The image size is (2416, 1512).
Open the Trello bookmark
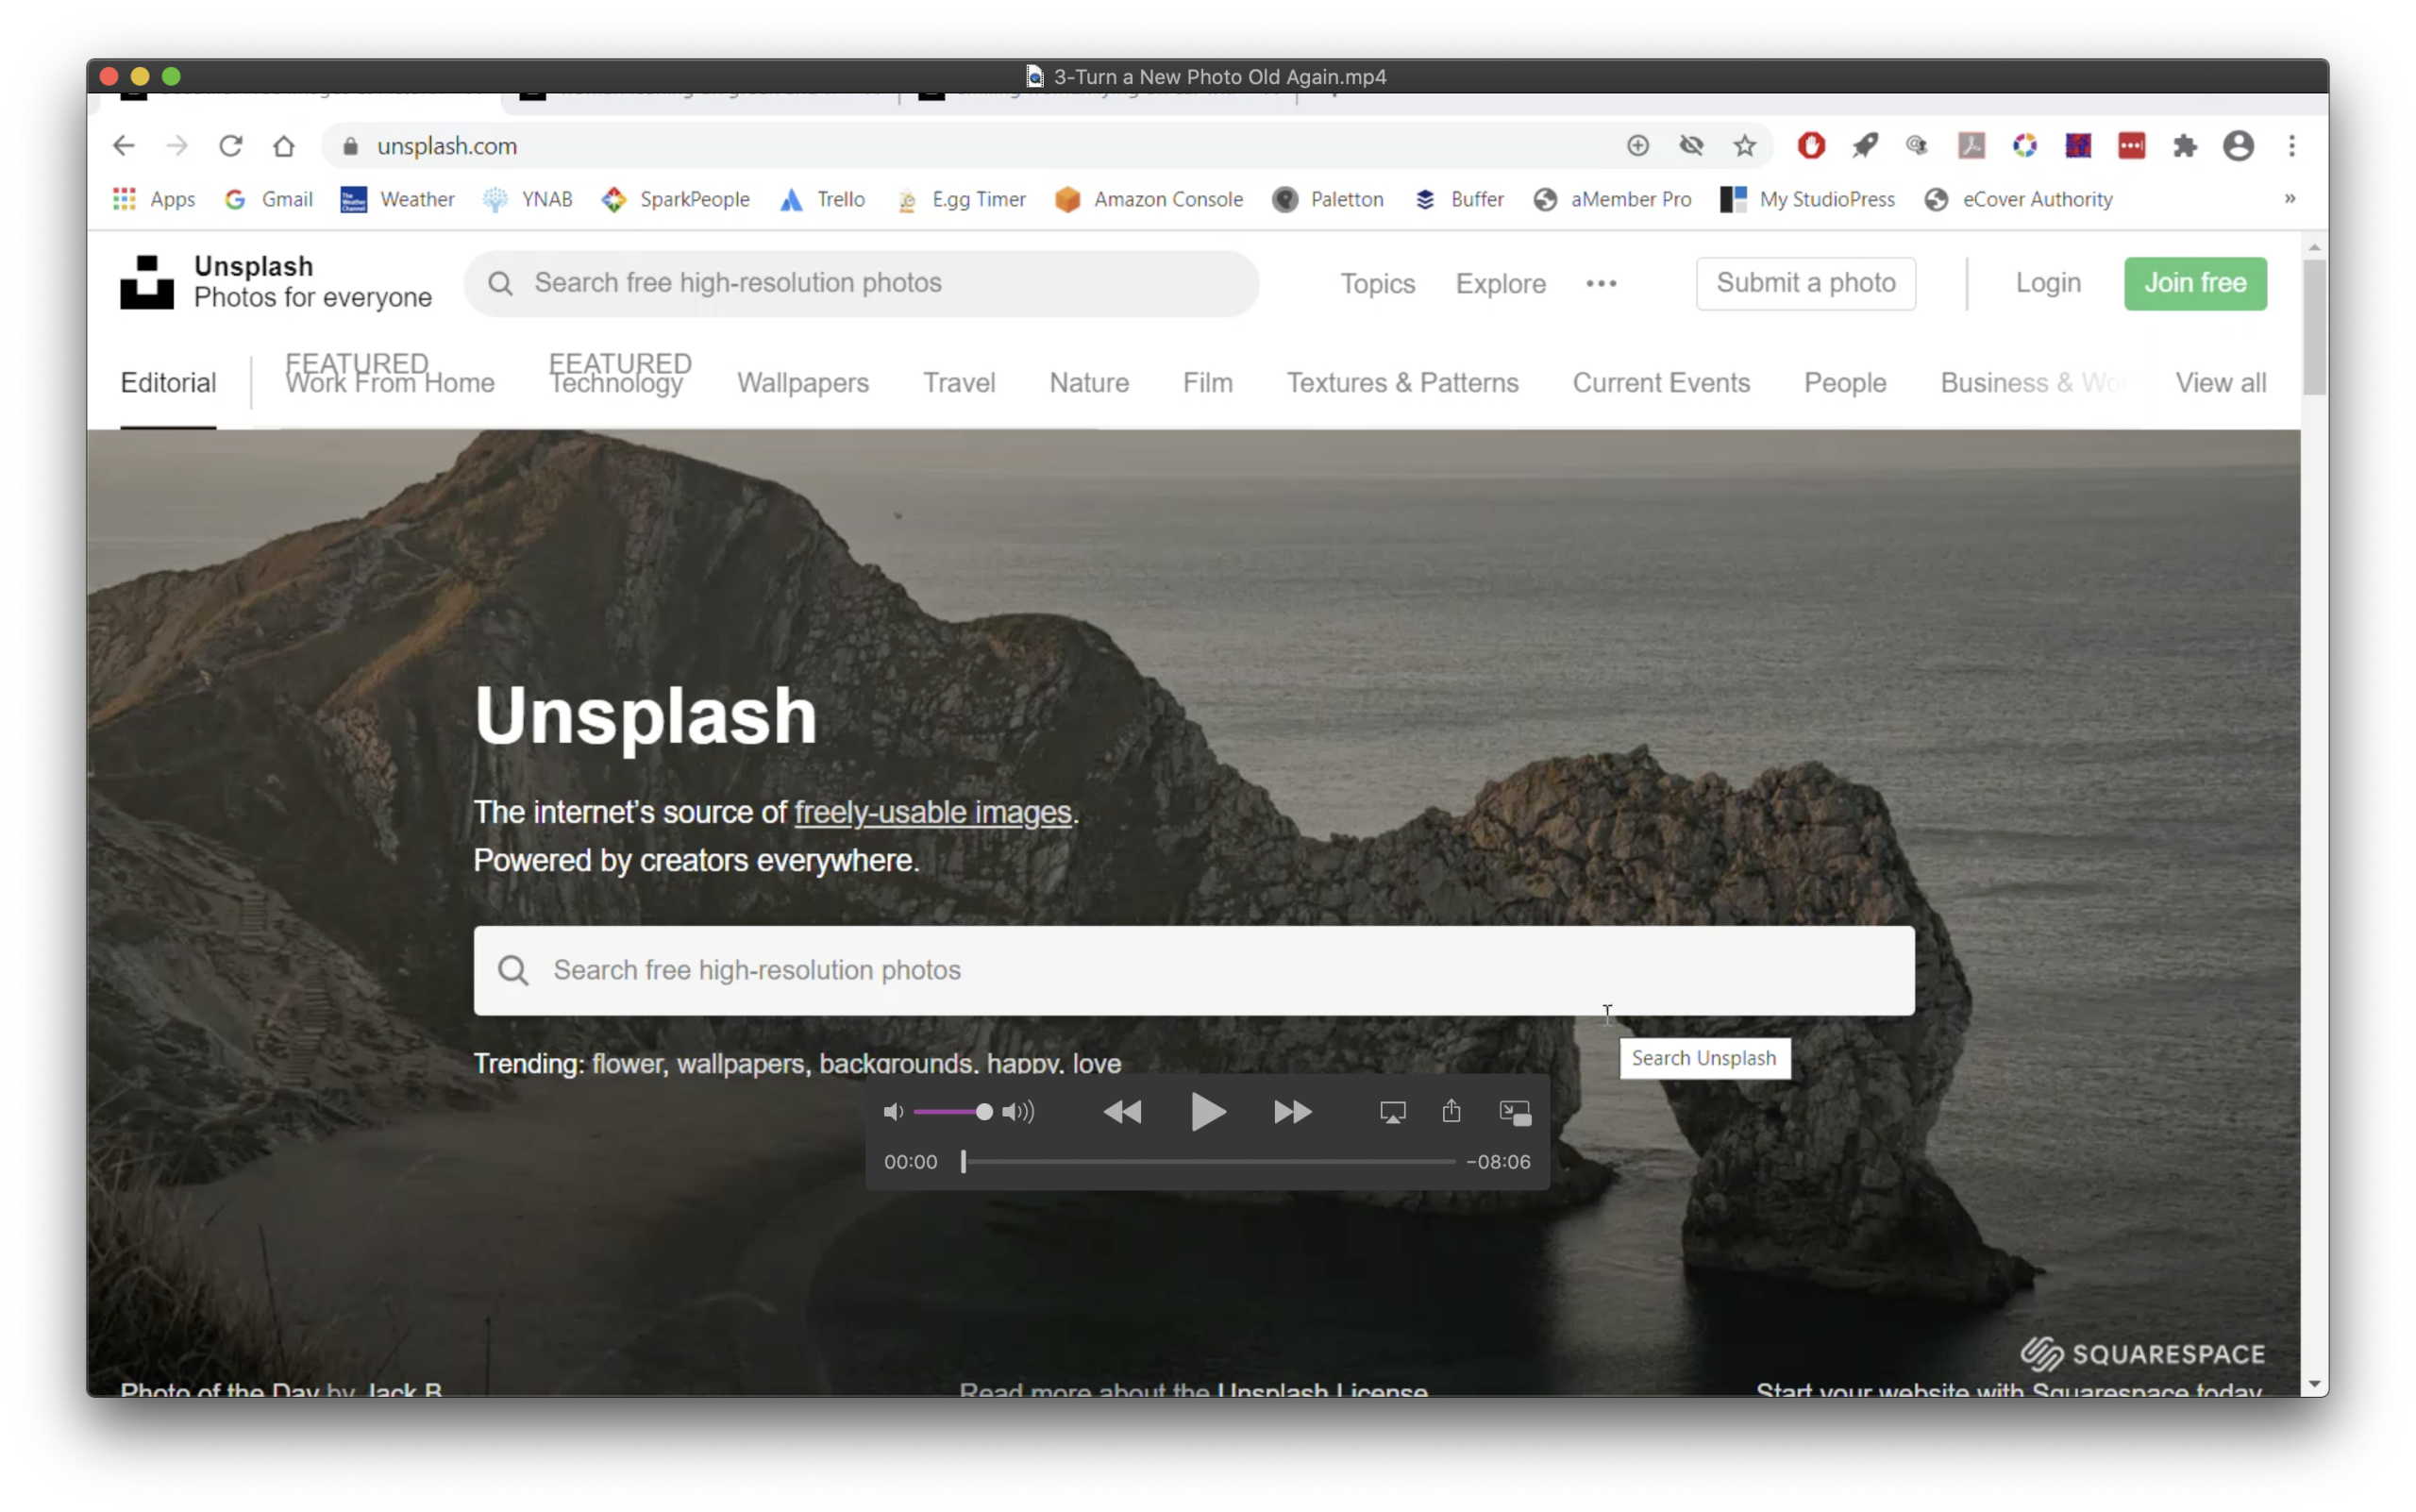822,199
